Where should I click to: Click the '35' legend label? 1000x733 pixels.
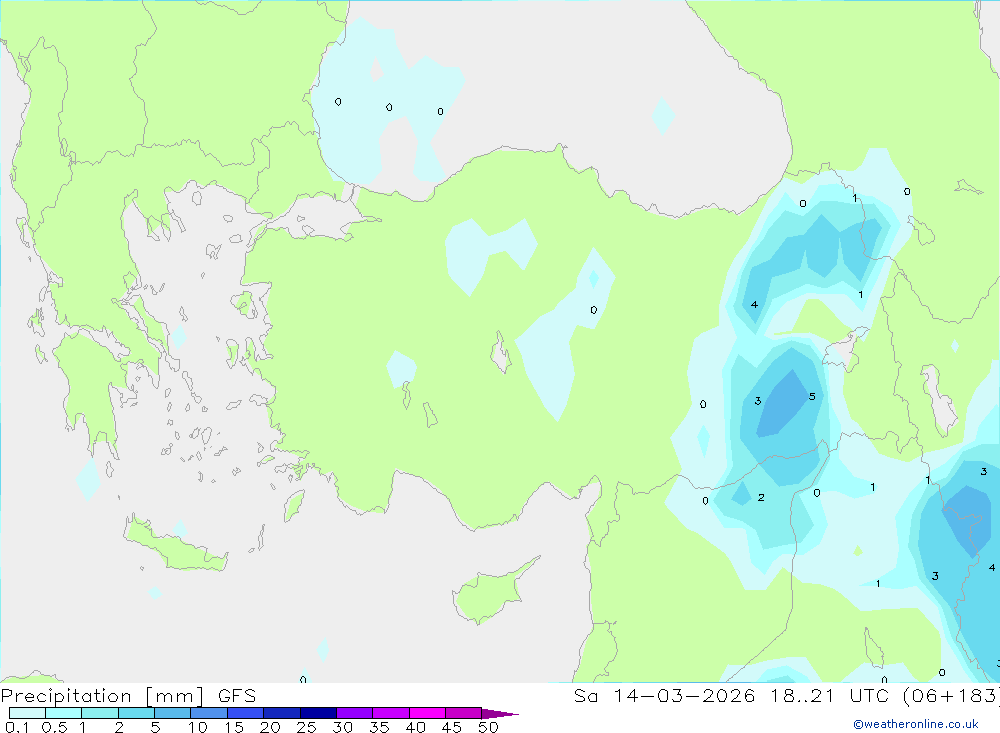point(379,727)
